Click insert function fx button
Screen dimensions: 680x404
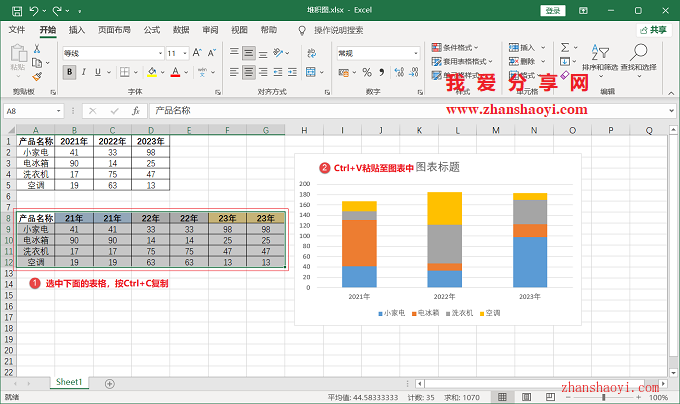click(x=136, y=111)
